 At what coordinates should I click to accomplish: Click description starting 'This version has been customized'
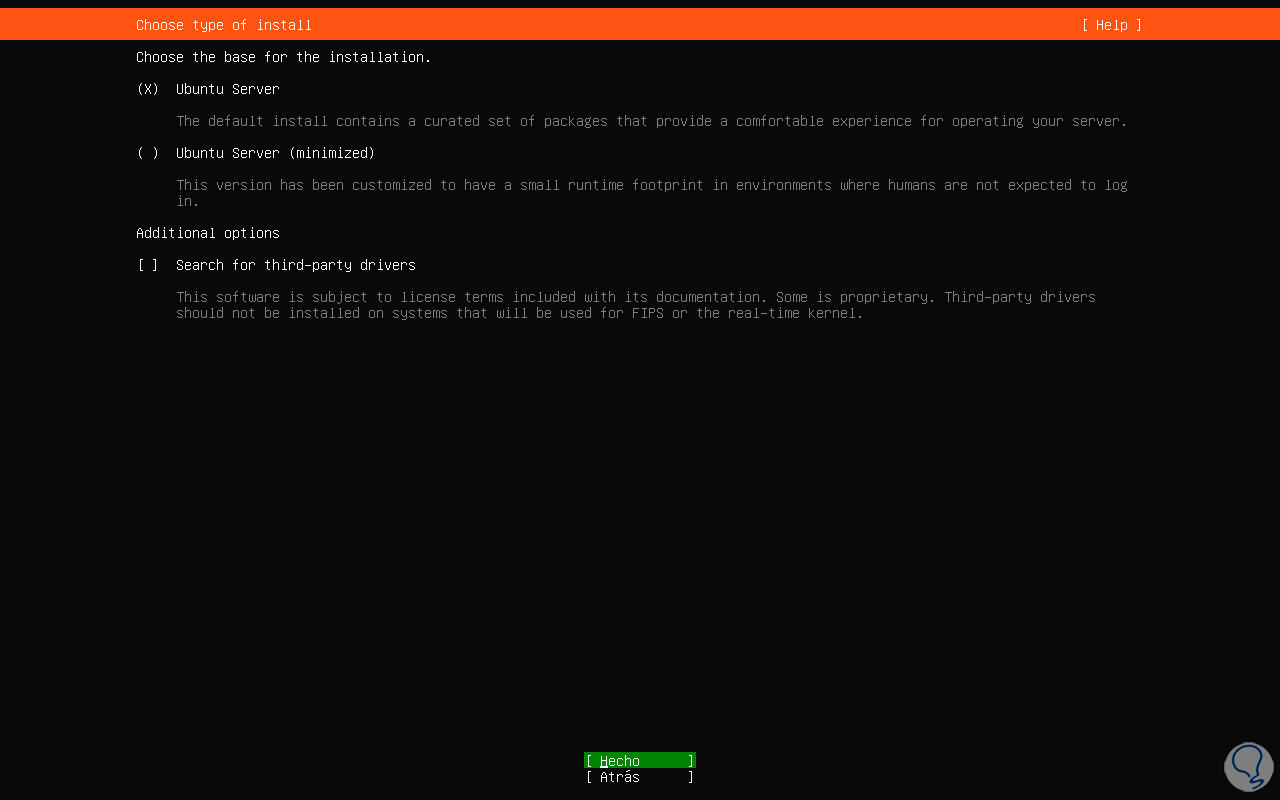point(652,193)
